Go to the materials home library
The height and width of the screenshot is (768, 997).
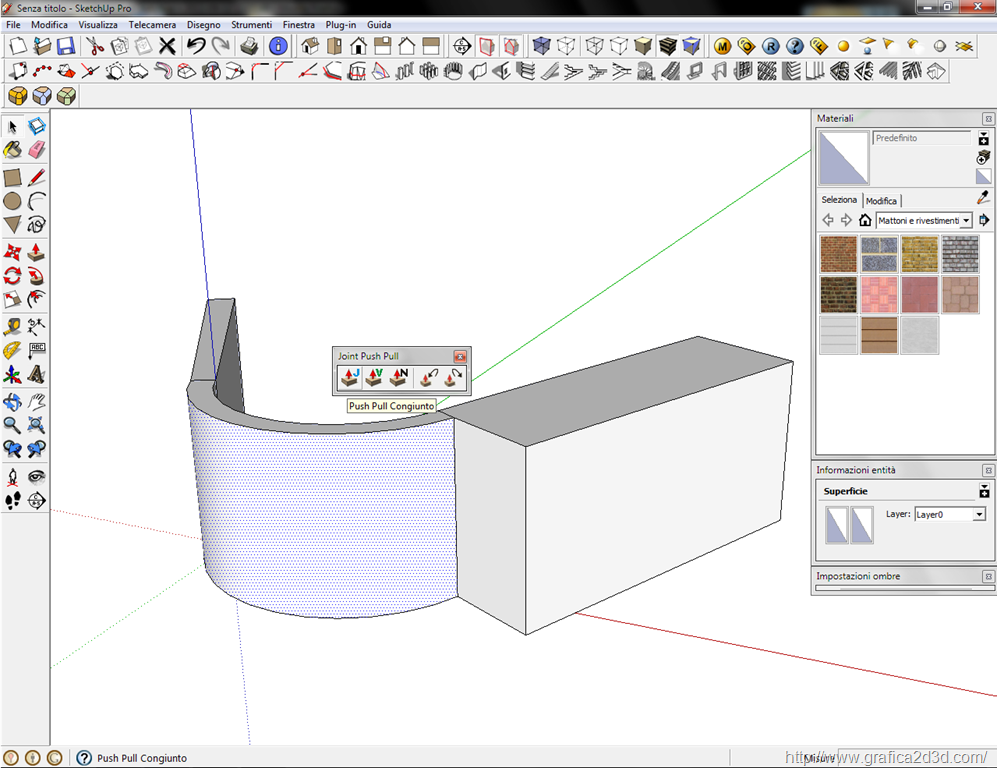(x=865, y=220)
